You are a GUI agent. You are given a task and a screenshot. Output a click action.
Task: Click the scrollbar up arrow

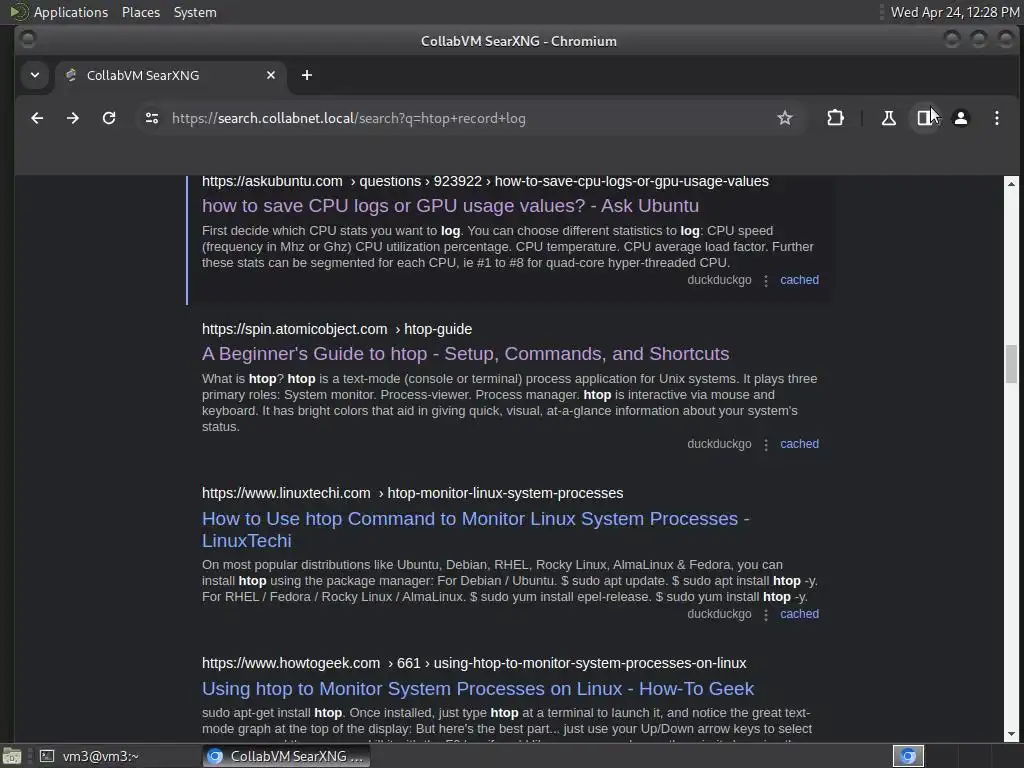pyautogui.click(x=1011, y=184)
